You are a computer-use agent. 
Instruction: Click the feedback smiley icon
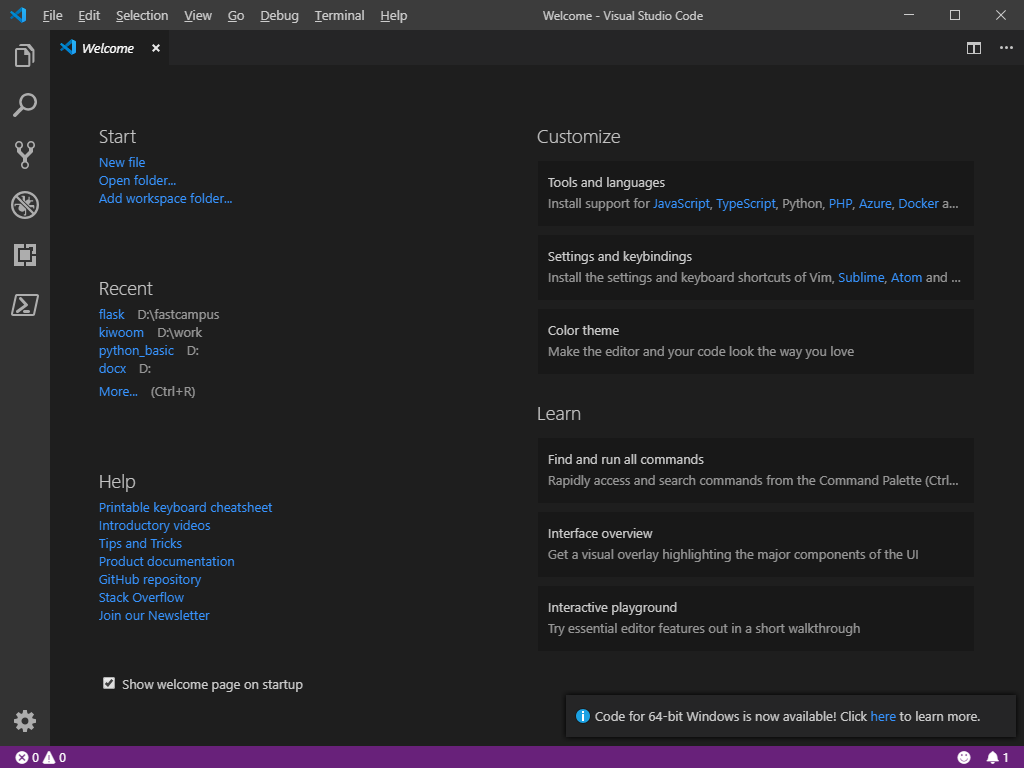964,758
